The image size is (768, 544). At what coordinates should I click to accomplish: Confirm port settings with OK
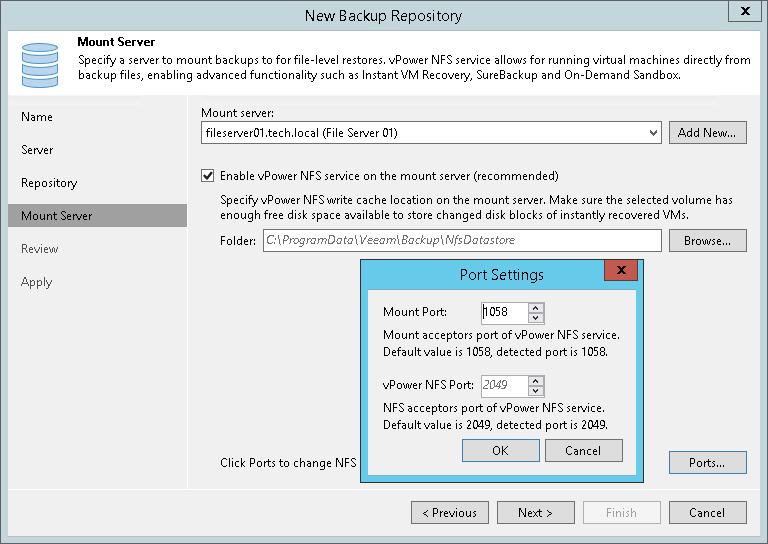pos(500,451)
